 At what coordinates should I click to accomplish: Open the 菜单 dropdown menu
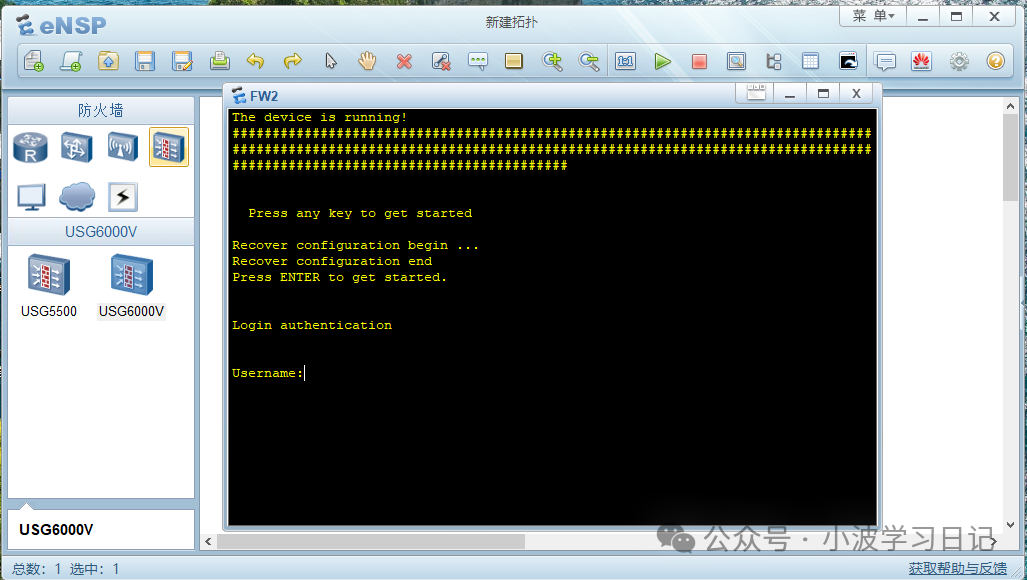(x=873, y=16)
